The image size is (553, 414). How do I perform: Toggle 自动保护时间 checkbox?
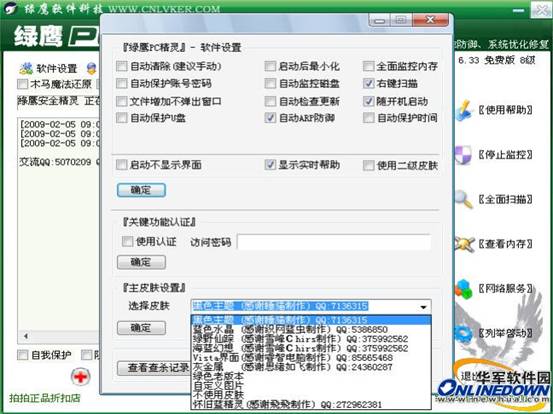click(x=369, y=118)
